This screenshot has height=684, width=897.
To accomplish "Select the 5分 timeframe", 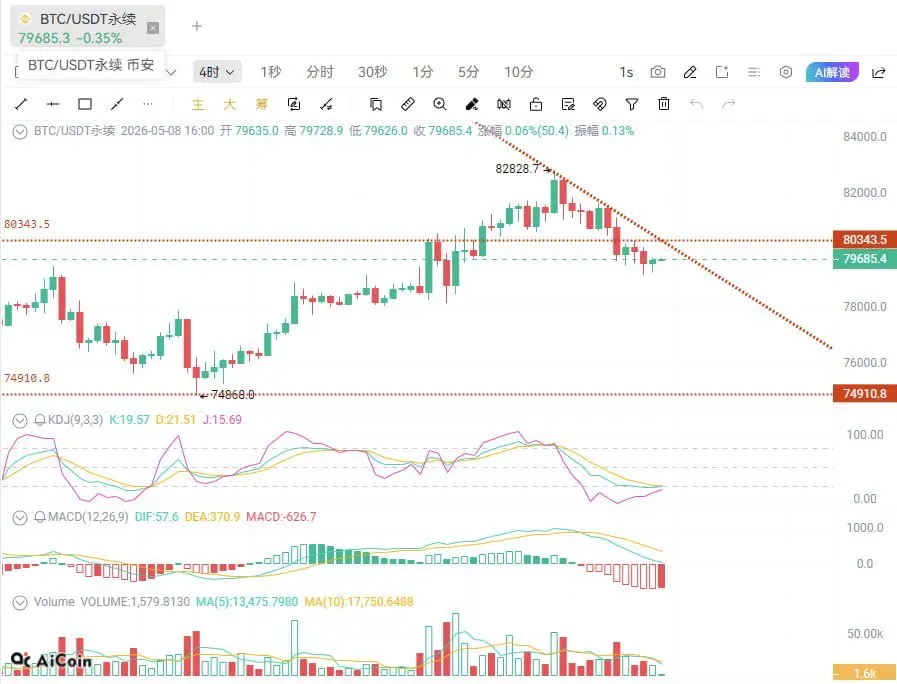I will pos(468,72).
